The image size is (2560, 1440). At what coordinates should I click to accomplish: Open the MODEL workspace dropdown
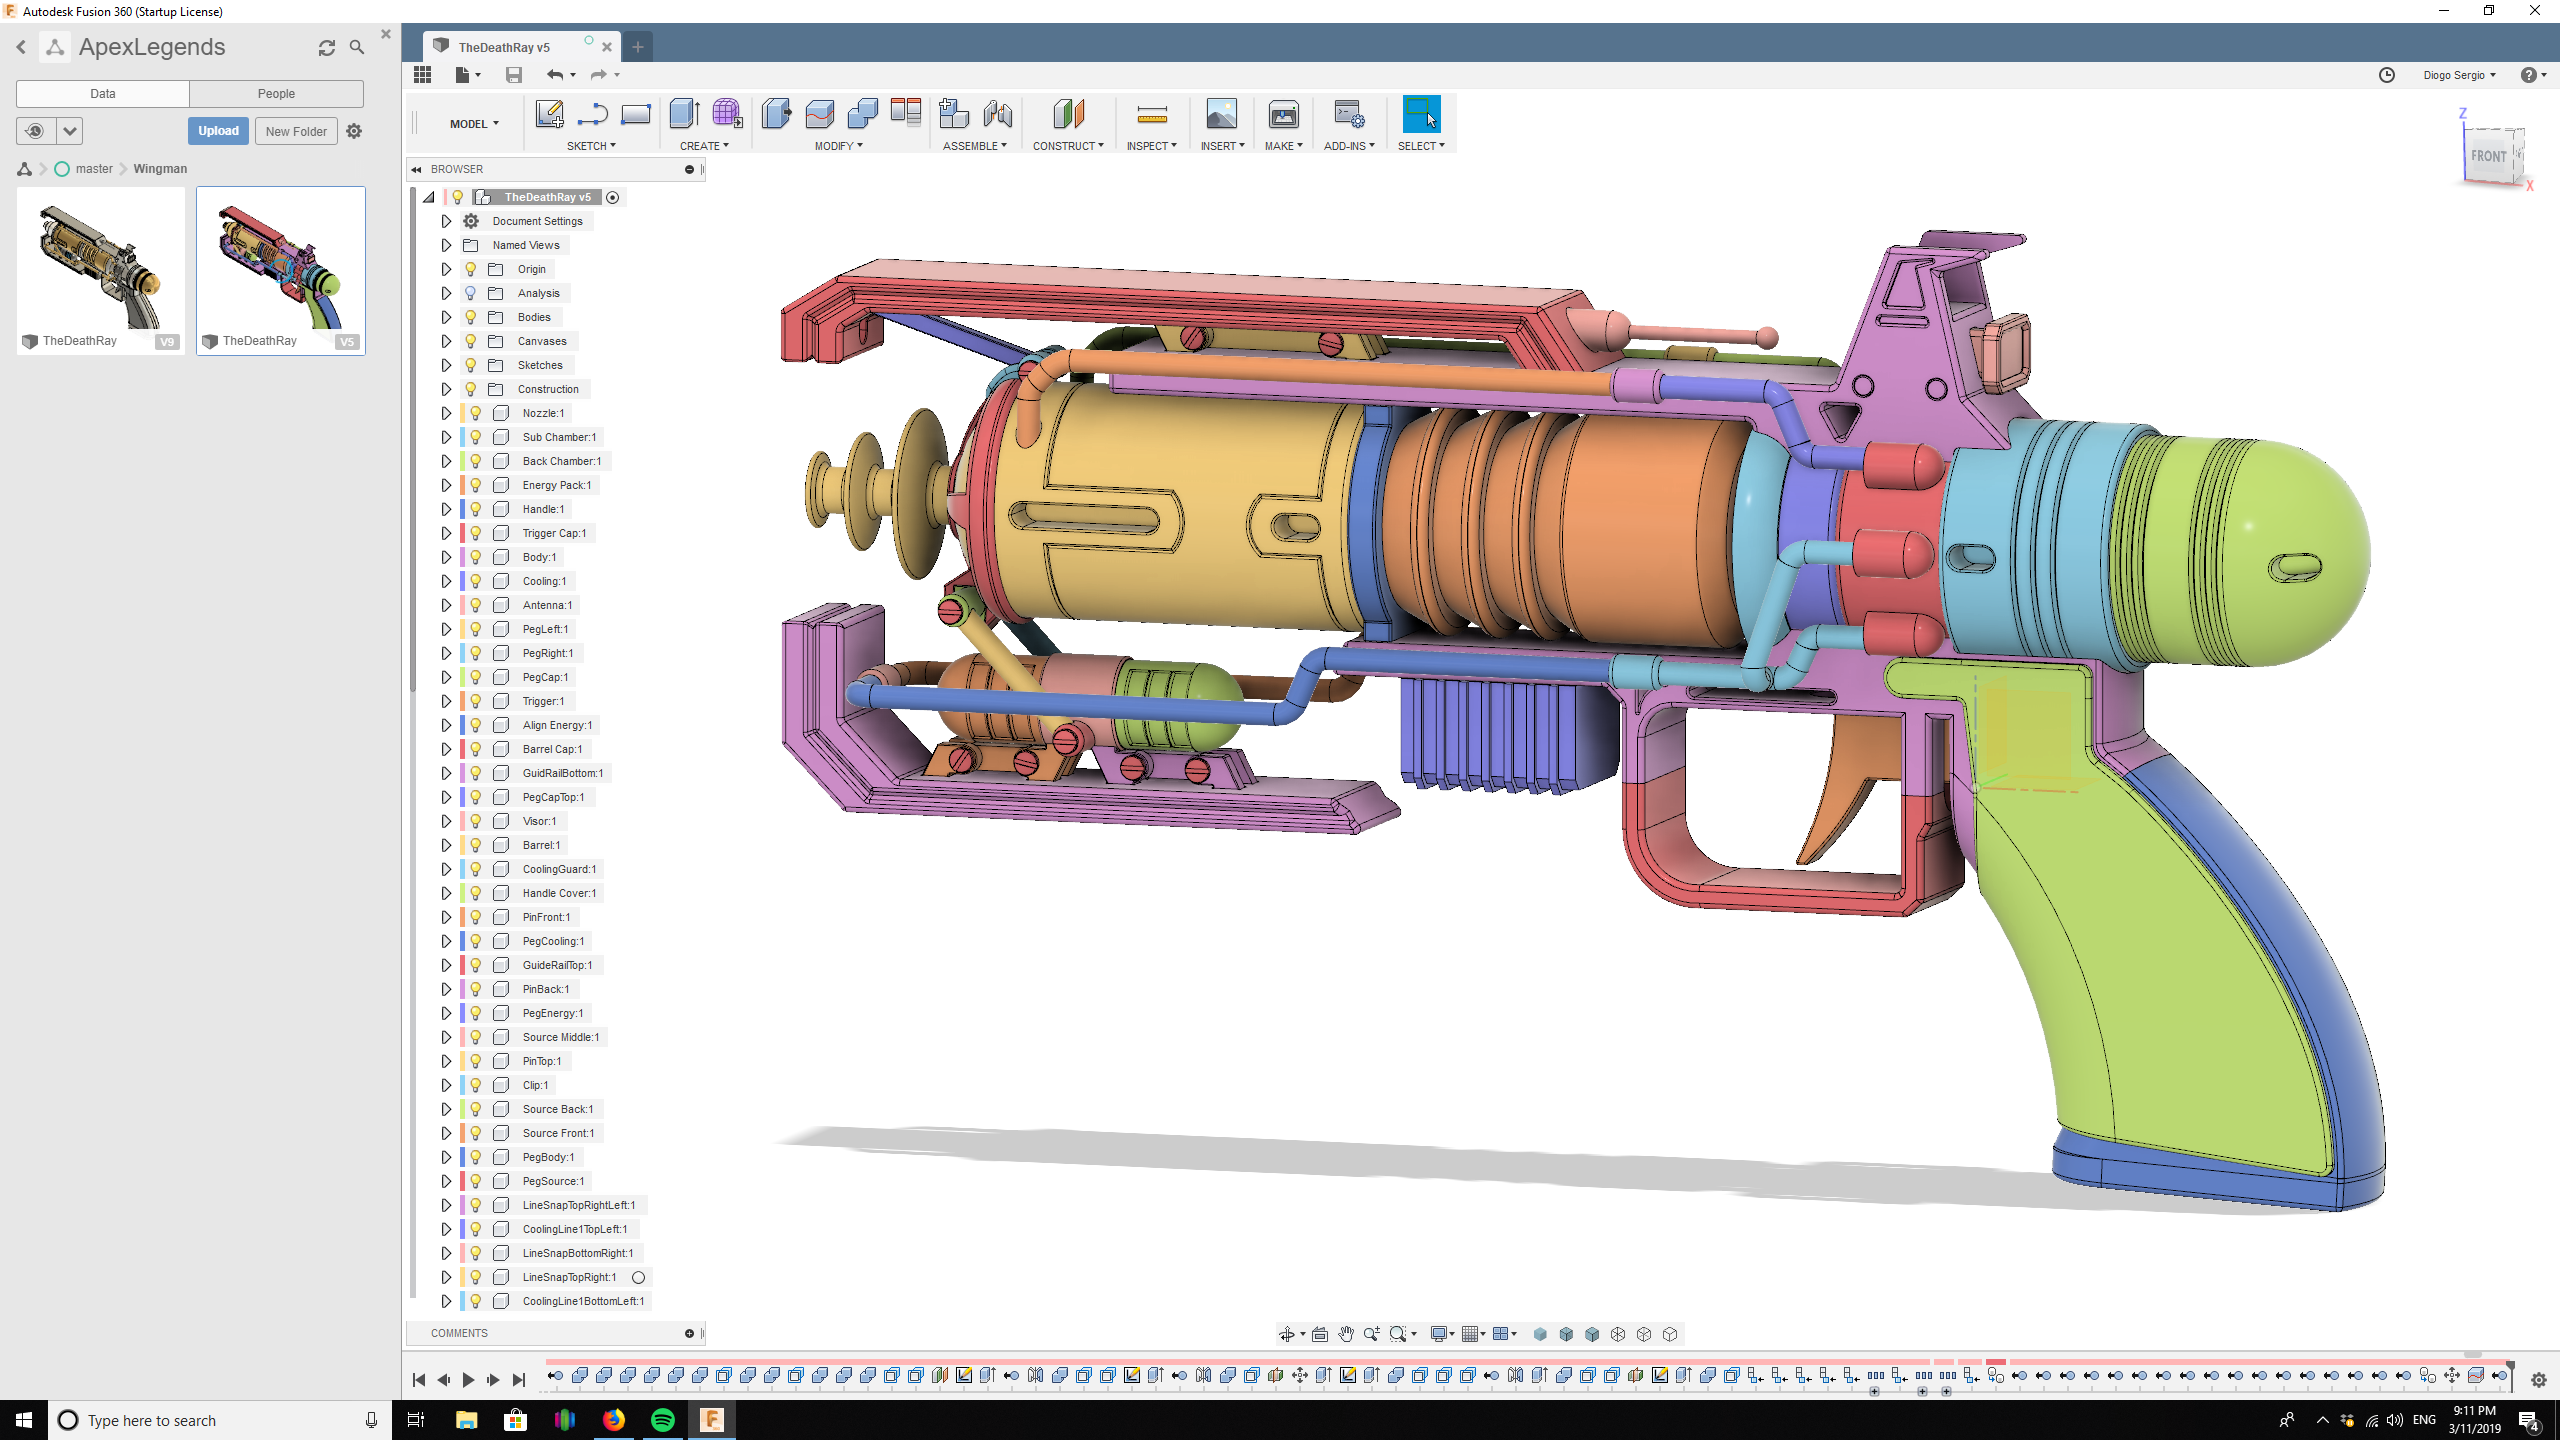pos(474,124)
